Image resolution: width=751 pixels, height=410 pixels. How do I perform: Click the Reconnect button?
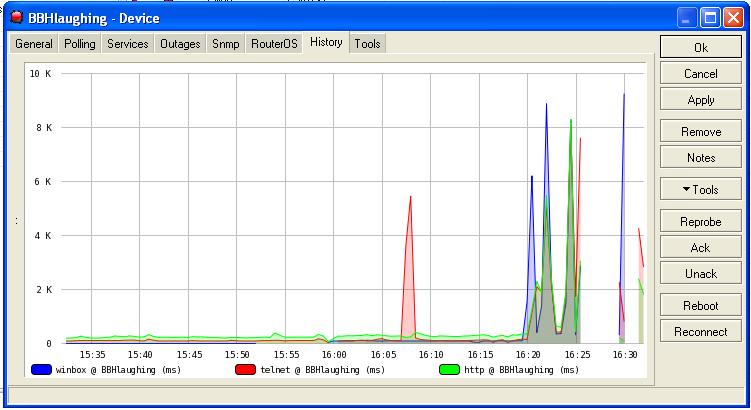click(701, 331)
